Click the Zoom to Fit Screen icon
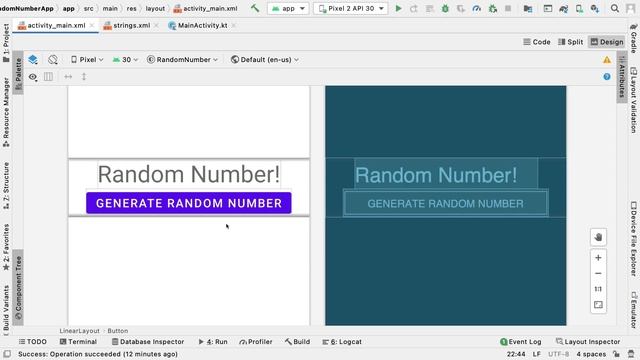 click(598, 305)
